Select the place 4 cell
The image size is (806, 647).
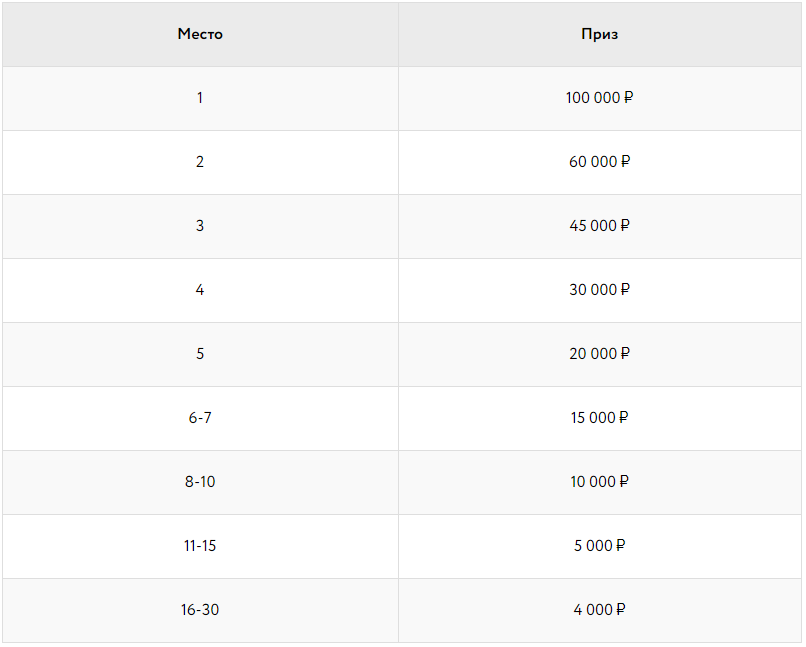pyautogui.click(x=200, y=290)
